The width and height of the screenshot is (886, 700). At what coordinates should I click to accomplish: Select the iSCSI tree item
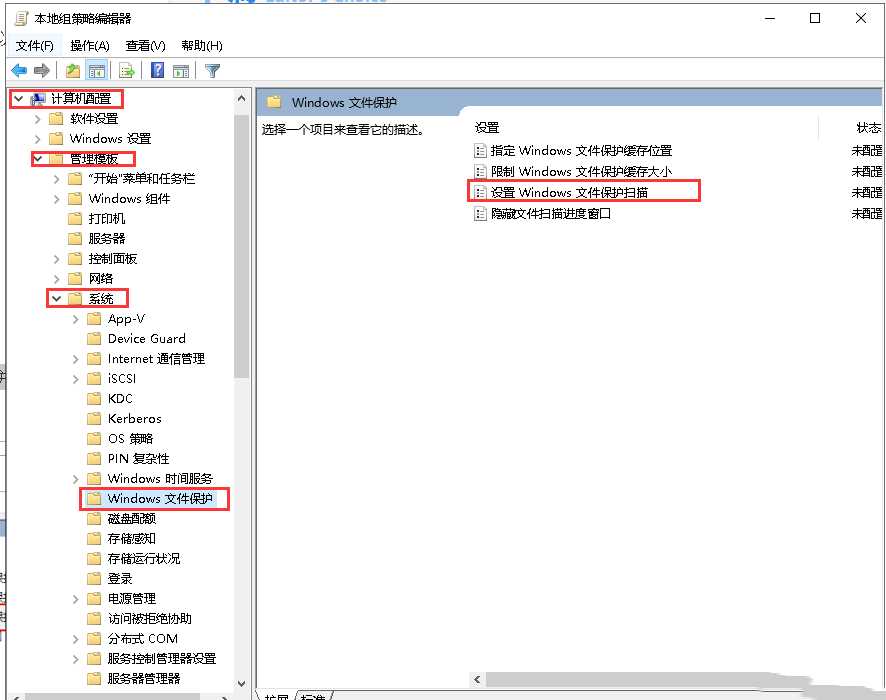121,379
